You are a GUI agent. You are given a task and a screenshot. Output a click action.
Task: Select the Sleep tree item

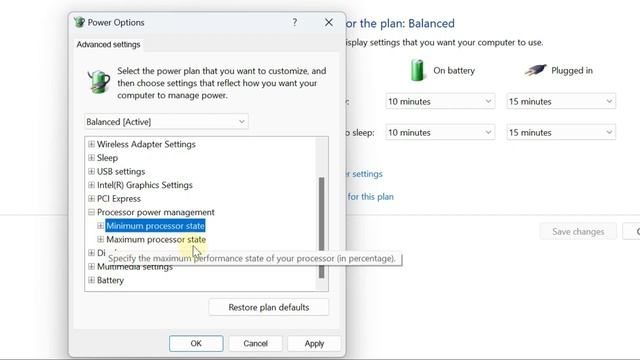pos(107,158)
